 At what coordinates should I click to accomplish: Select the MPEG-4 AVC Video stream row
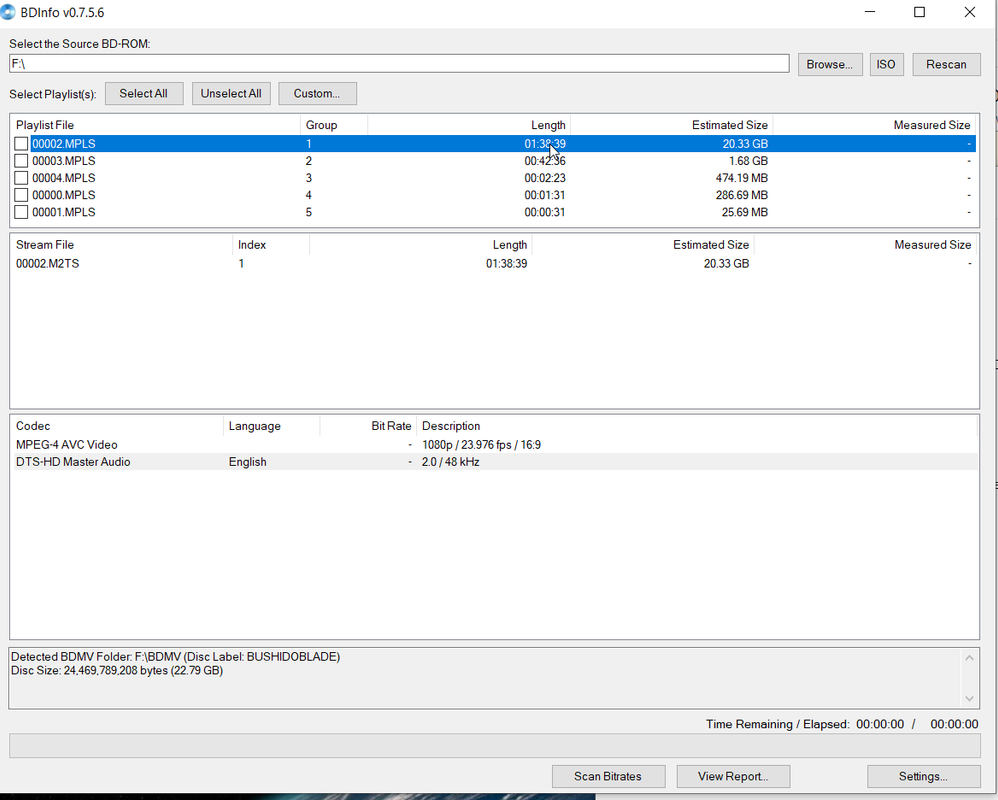click(x=494, y=445)
